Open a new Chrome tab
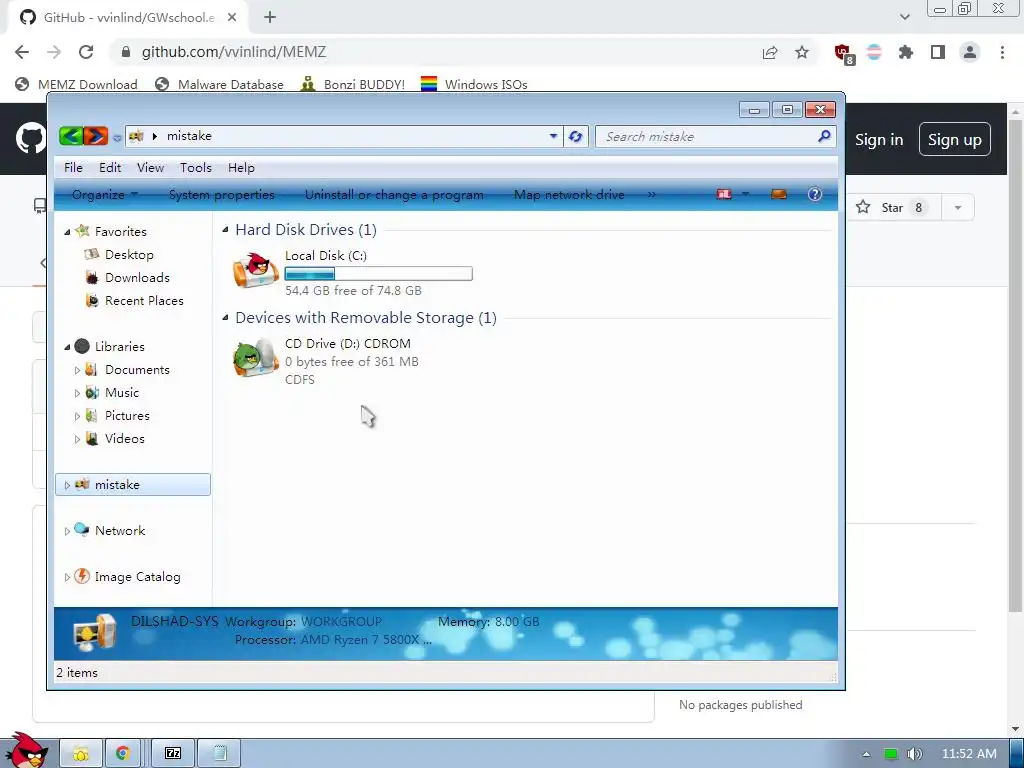1024x768 pixels. pos(270,18)
